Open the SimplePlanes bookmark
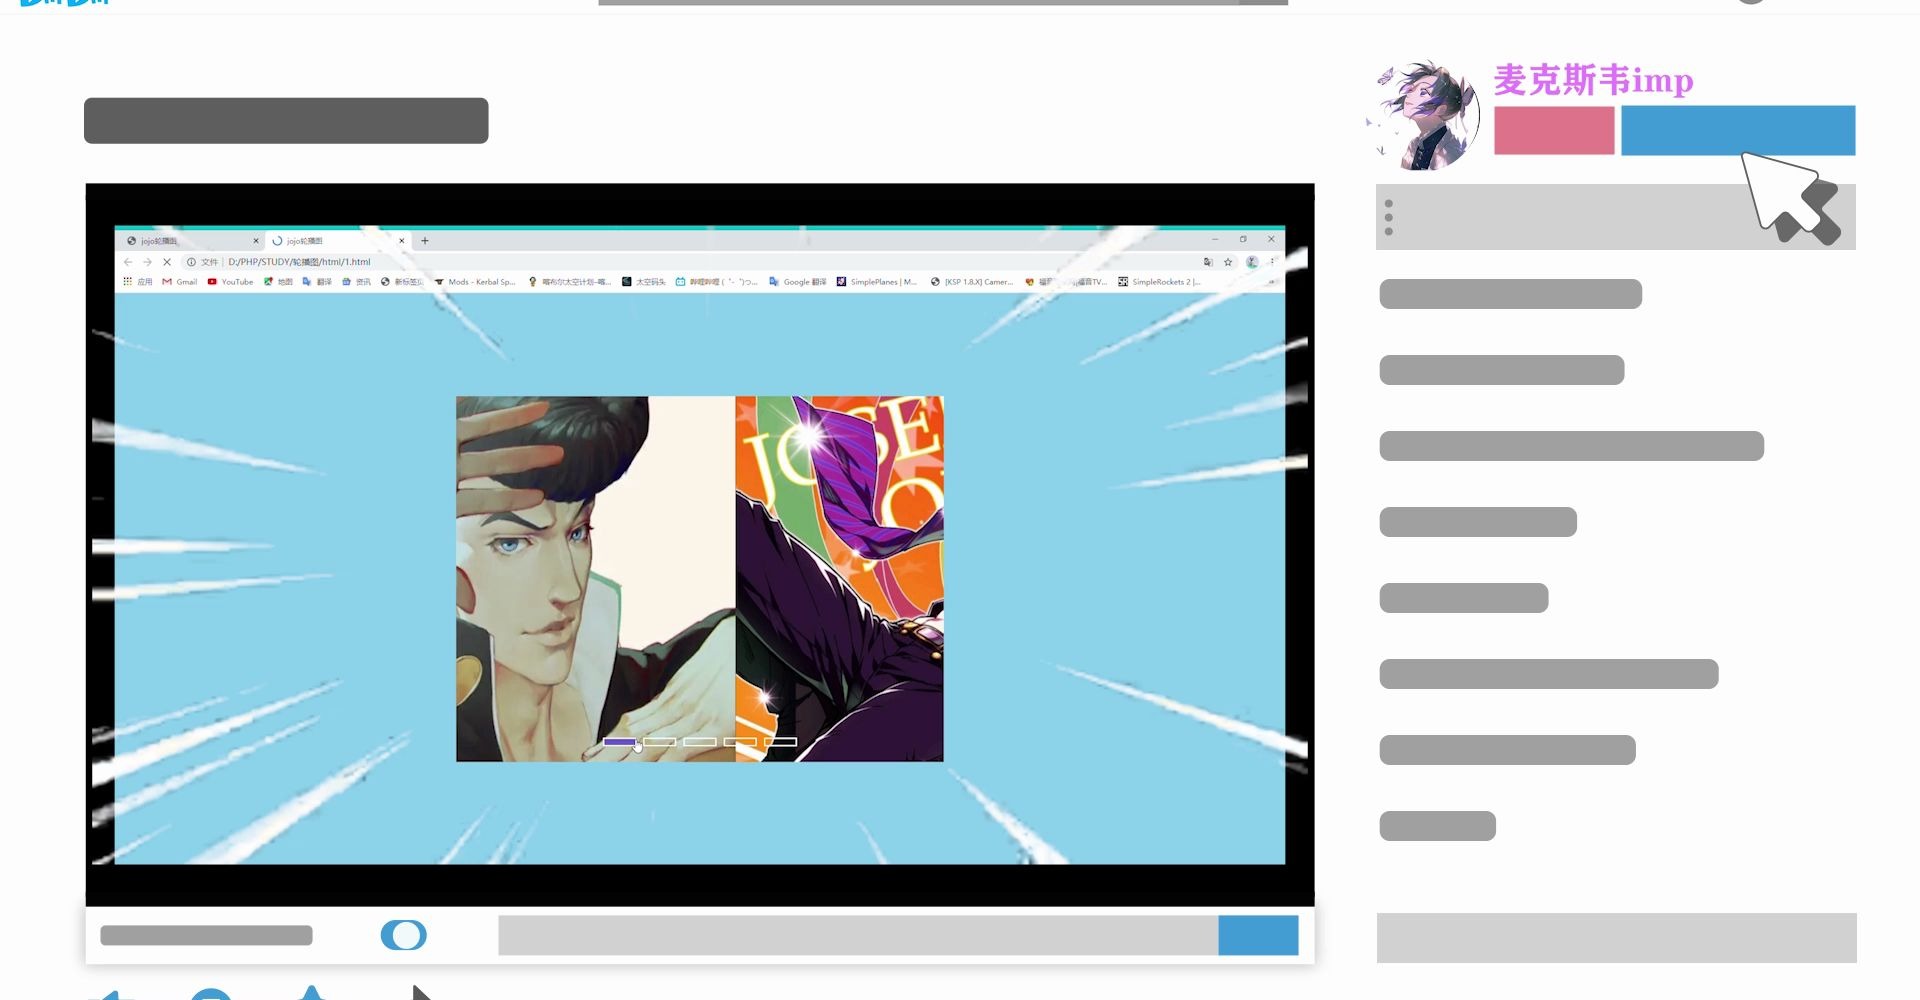 [877, 282]
